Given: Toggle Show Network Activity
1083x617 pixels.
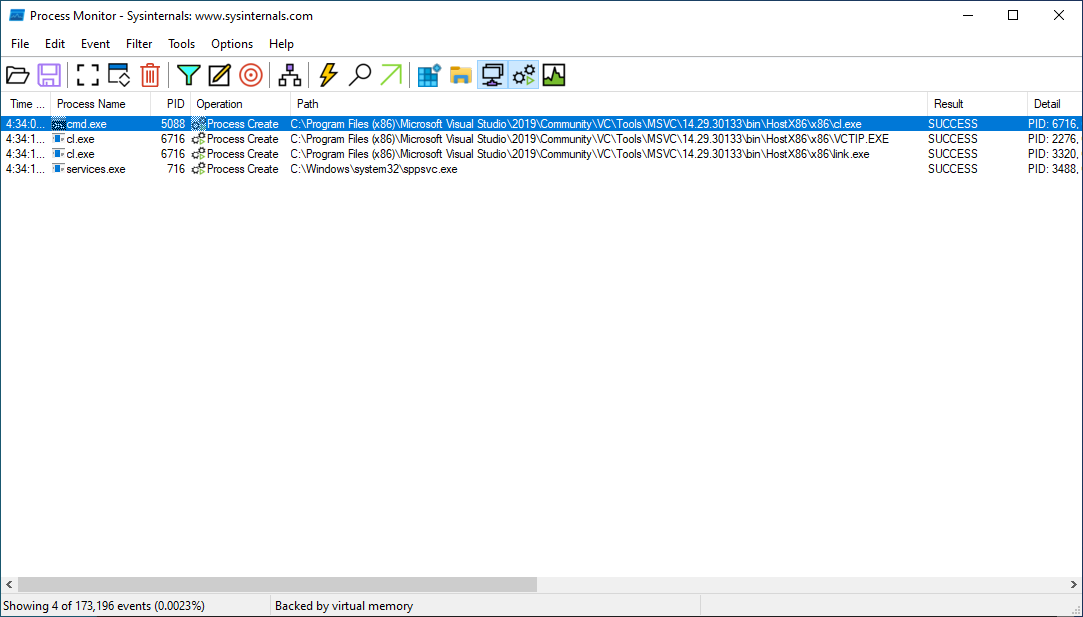Looking at the screenshot, I should coord(492,75).
